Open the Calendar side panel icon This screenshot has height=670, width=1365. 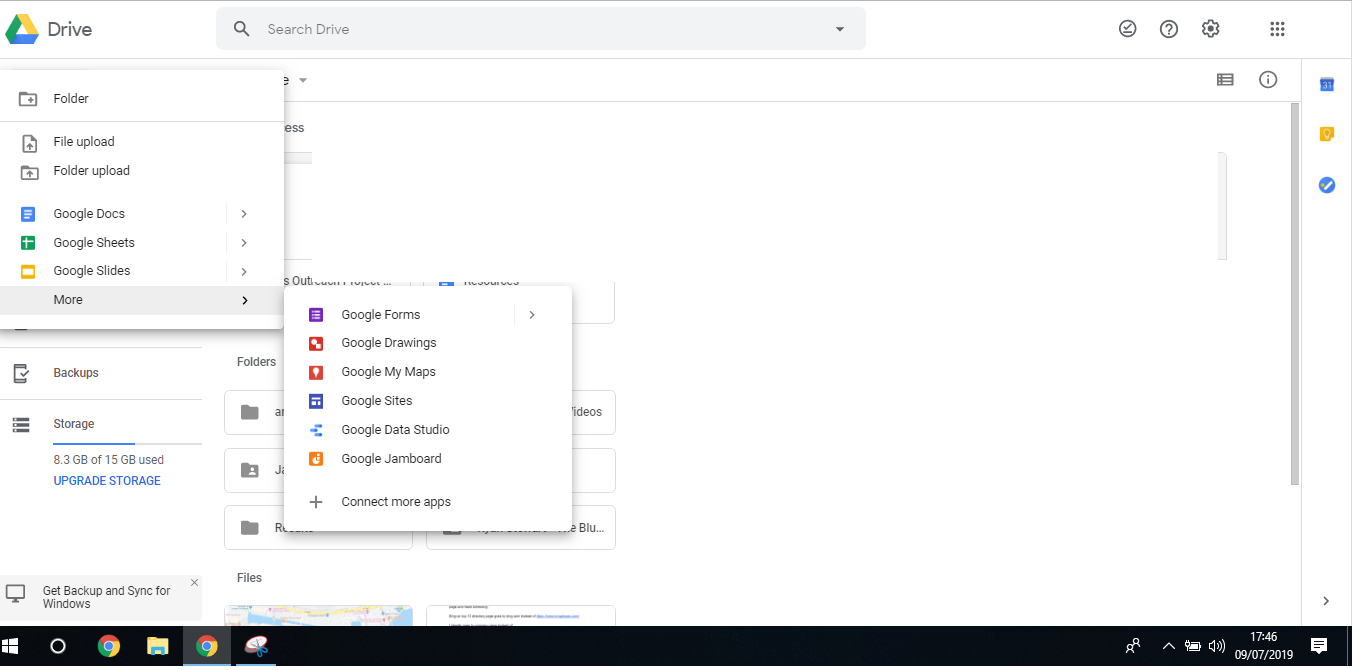pyautogui.click(x=1327, y=85)
